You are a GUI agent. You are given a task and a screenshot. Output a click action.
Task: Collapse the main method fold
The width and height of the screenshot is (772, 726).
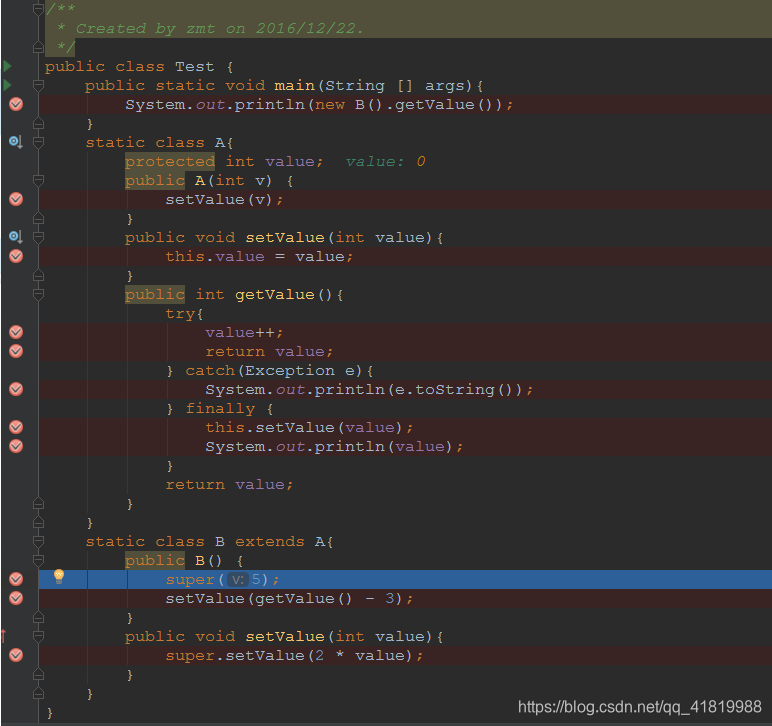point(38,85)
